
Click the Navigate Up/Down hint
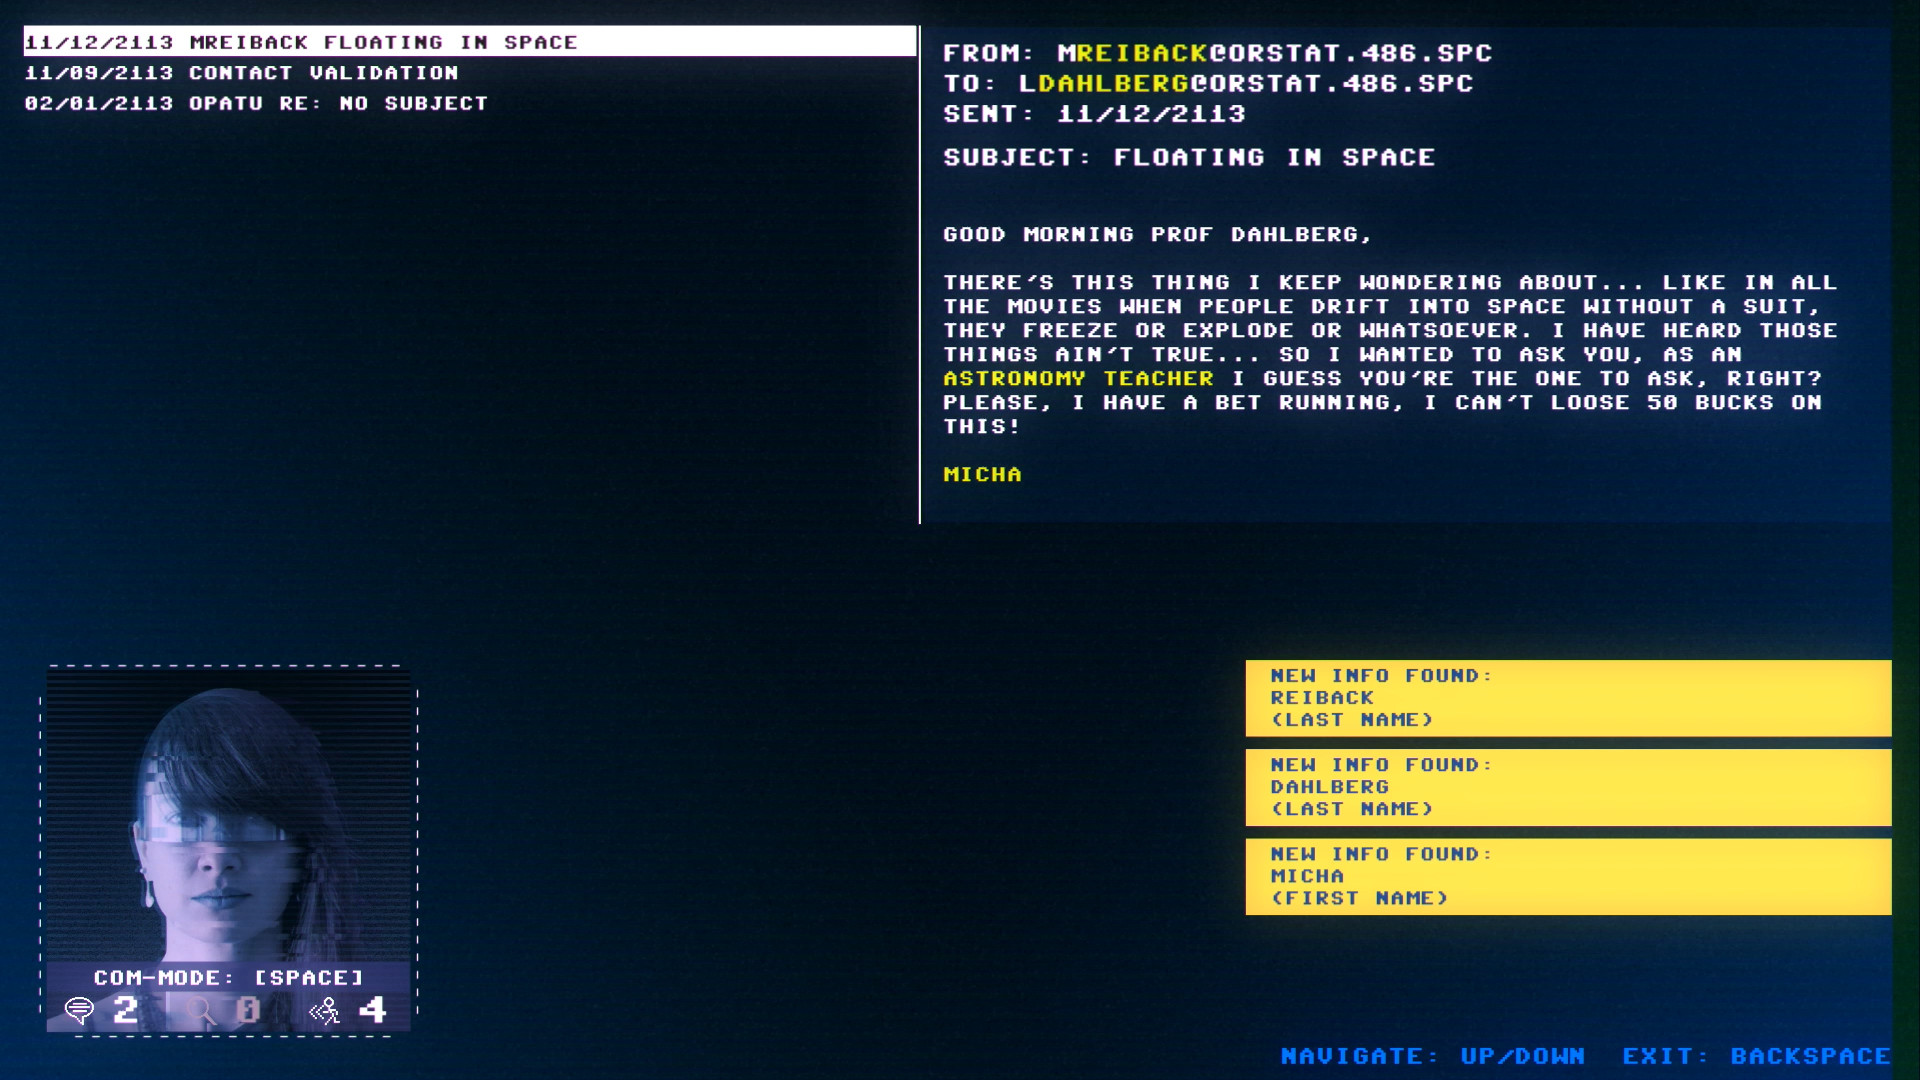1432,1056
